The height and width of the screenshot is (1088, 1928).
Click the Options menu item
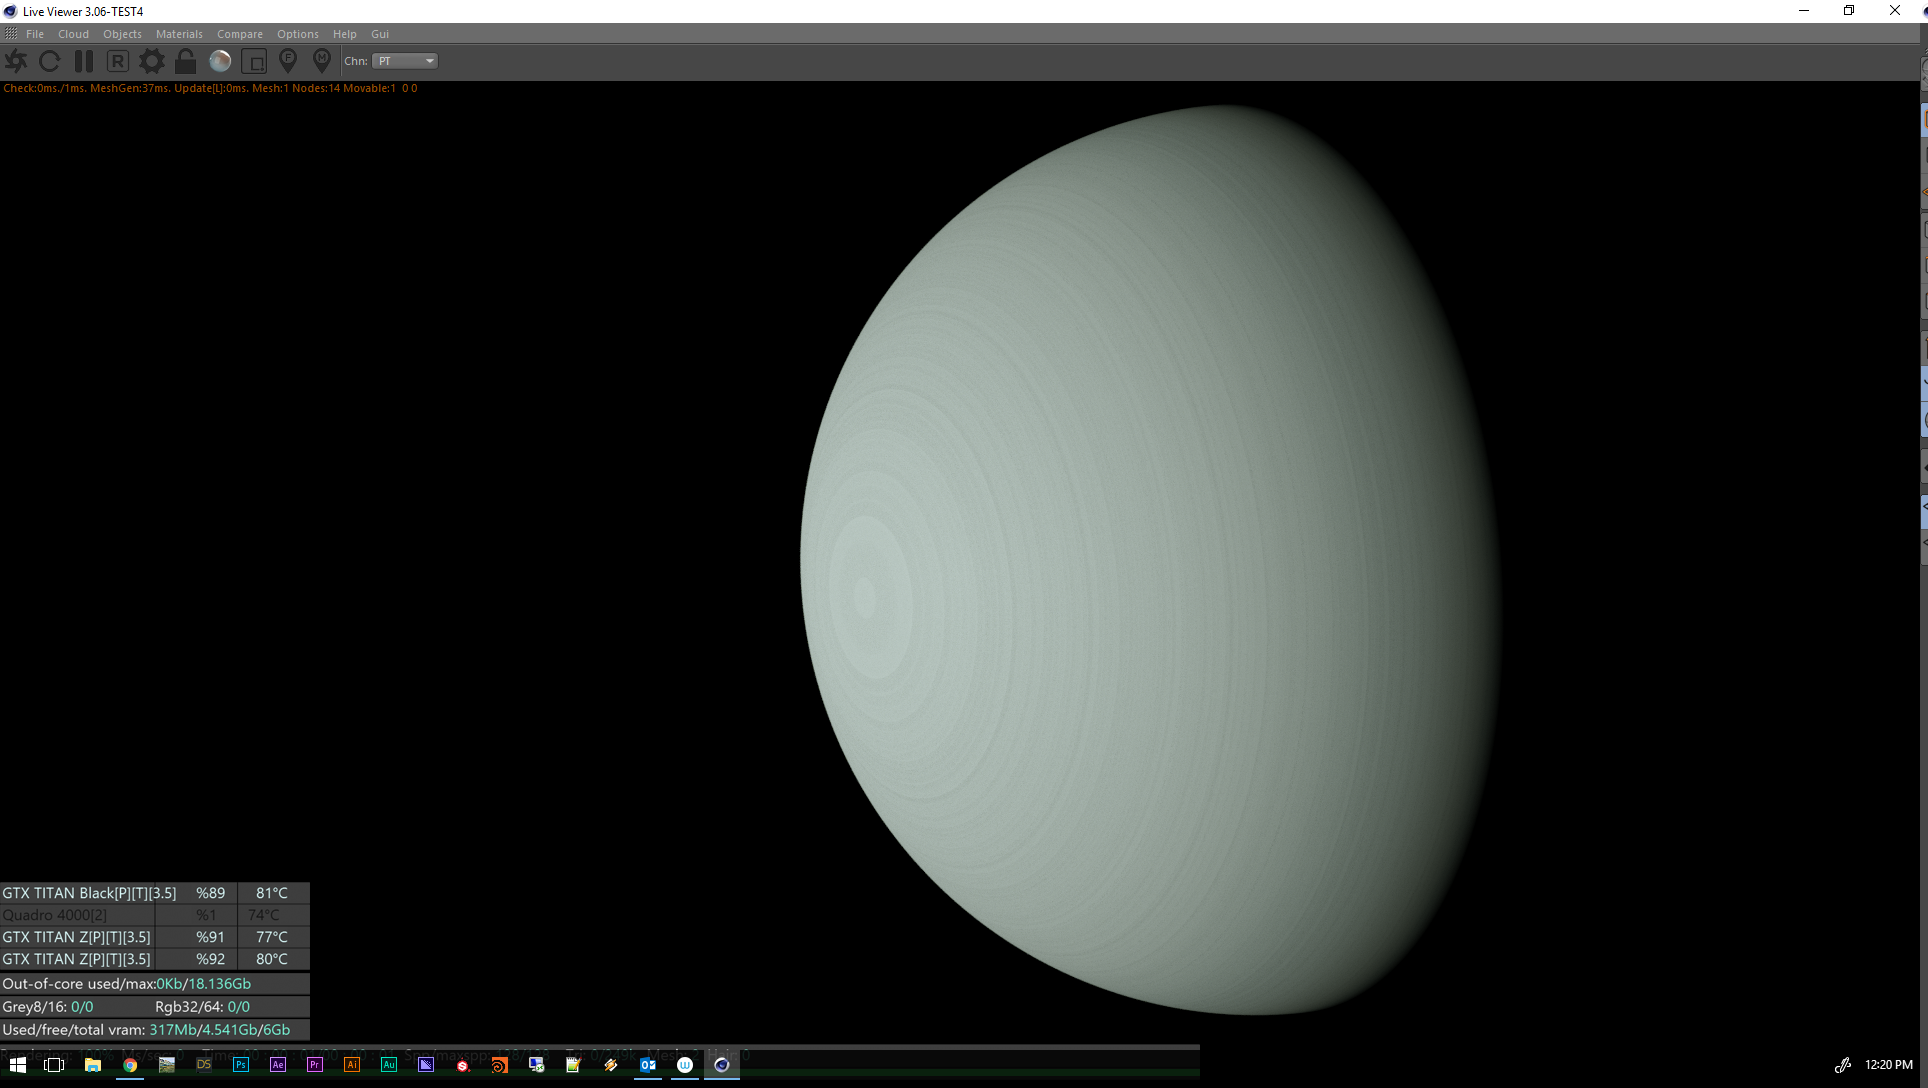click(x=297, y=34)
